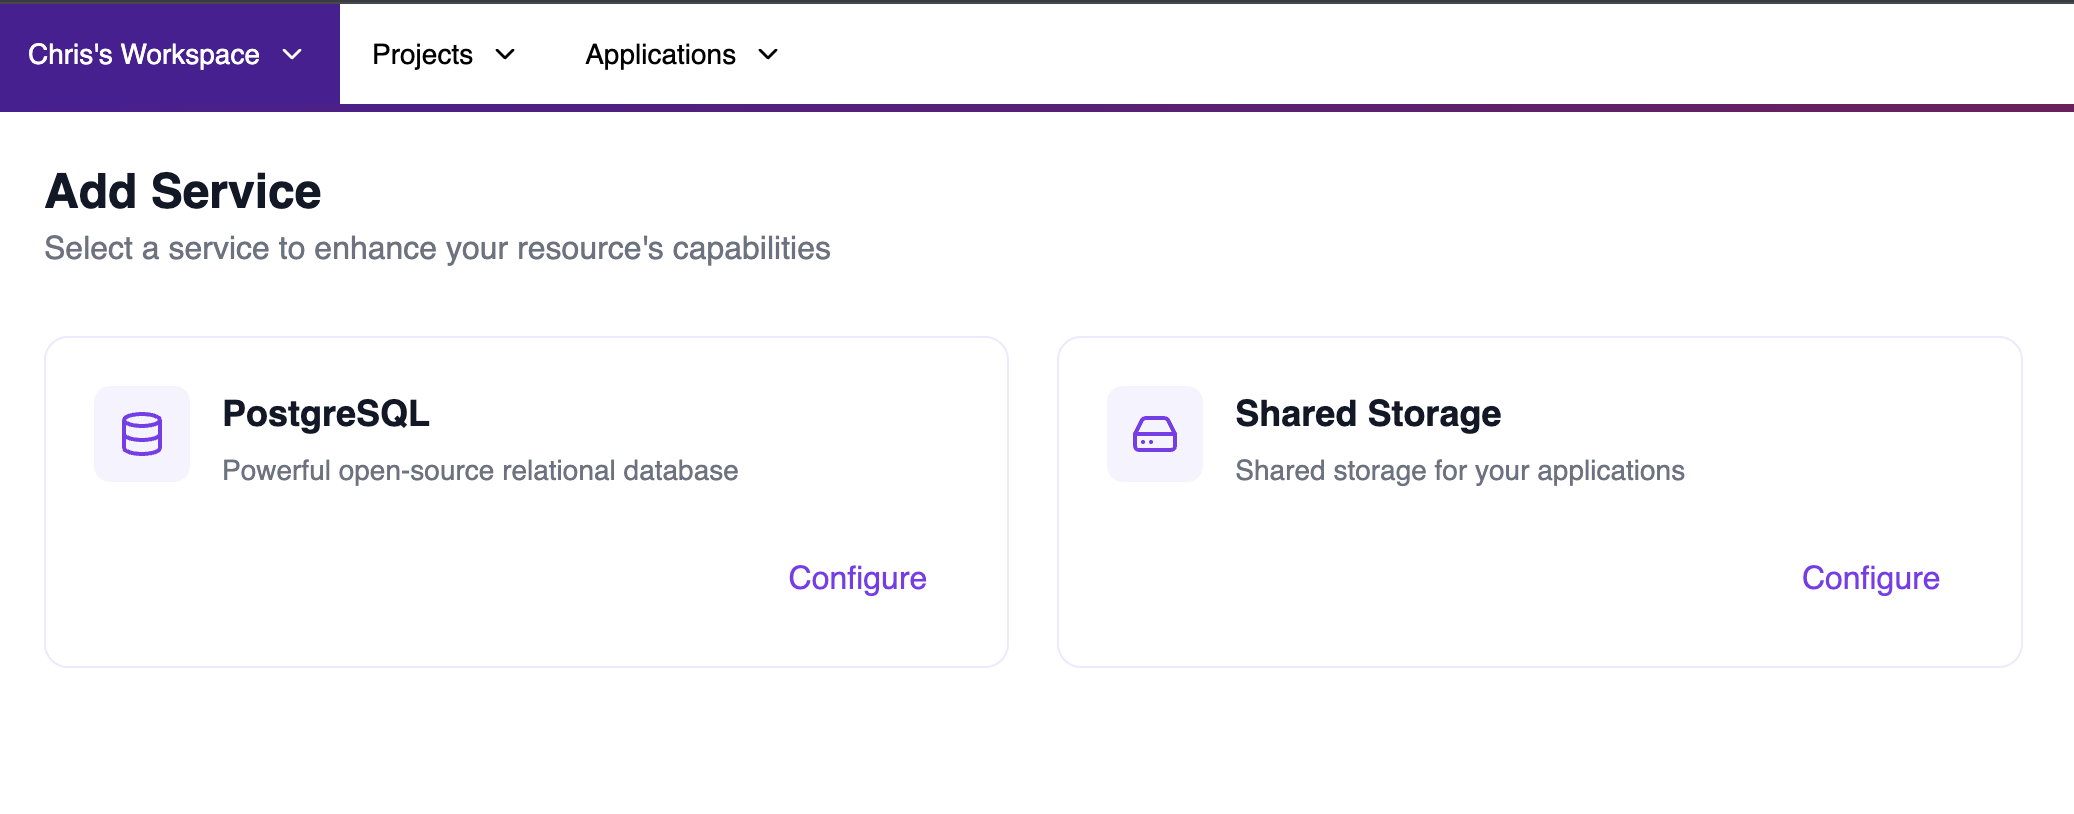Click the Chris's Workspace name text
The image size is (2074, 814).
(x=143, y=55)
